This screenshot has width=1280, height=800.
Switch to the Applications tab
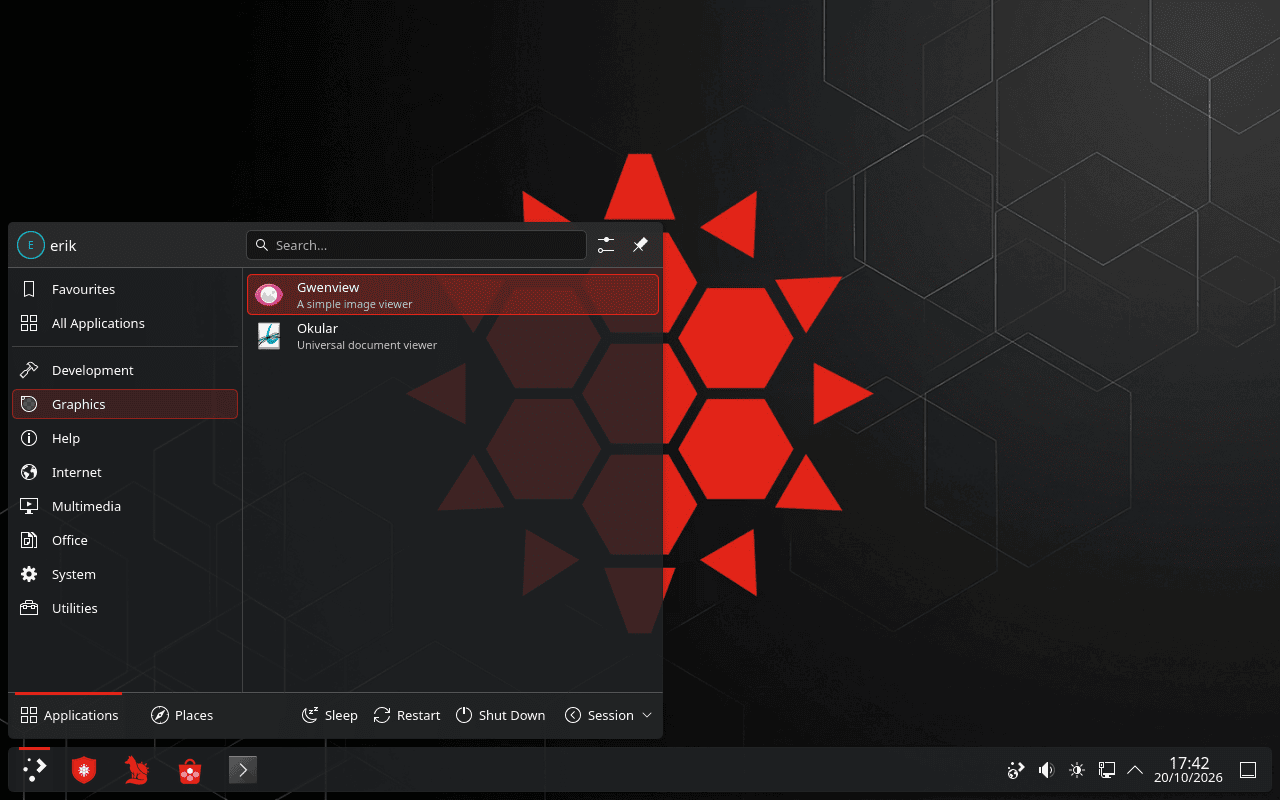[69, 715]
